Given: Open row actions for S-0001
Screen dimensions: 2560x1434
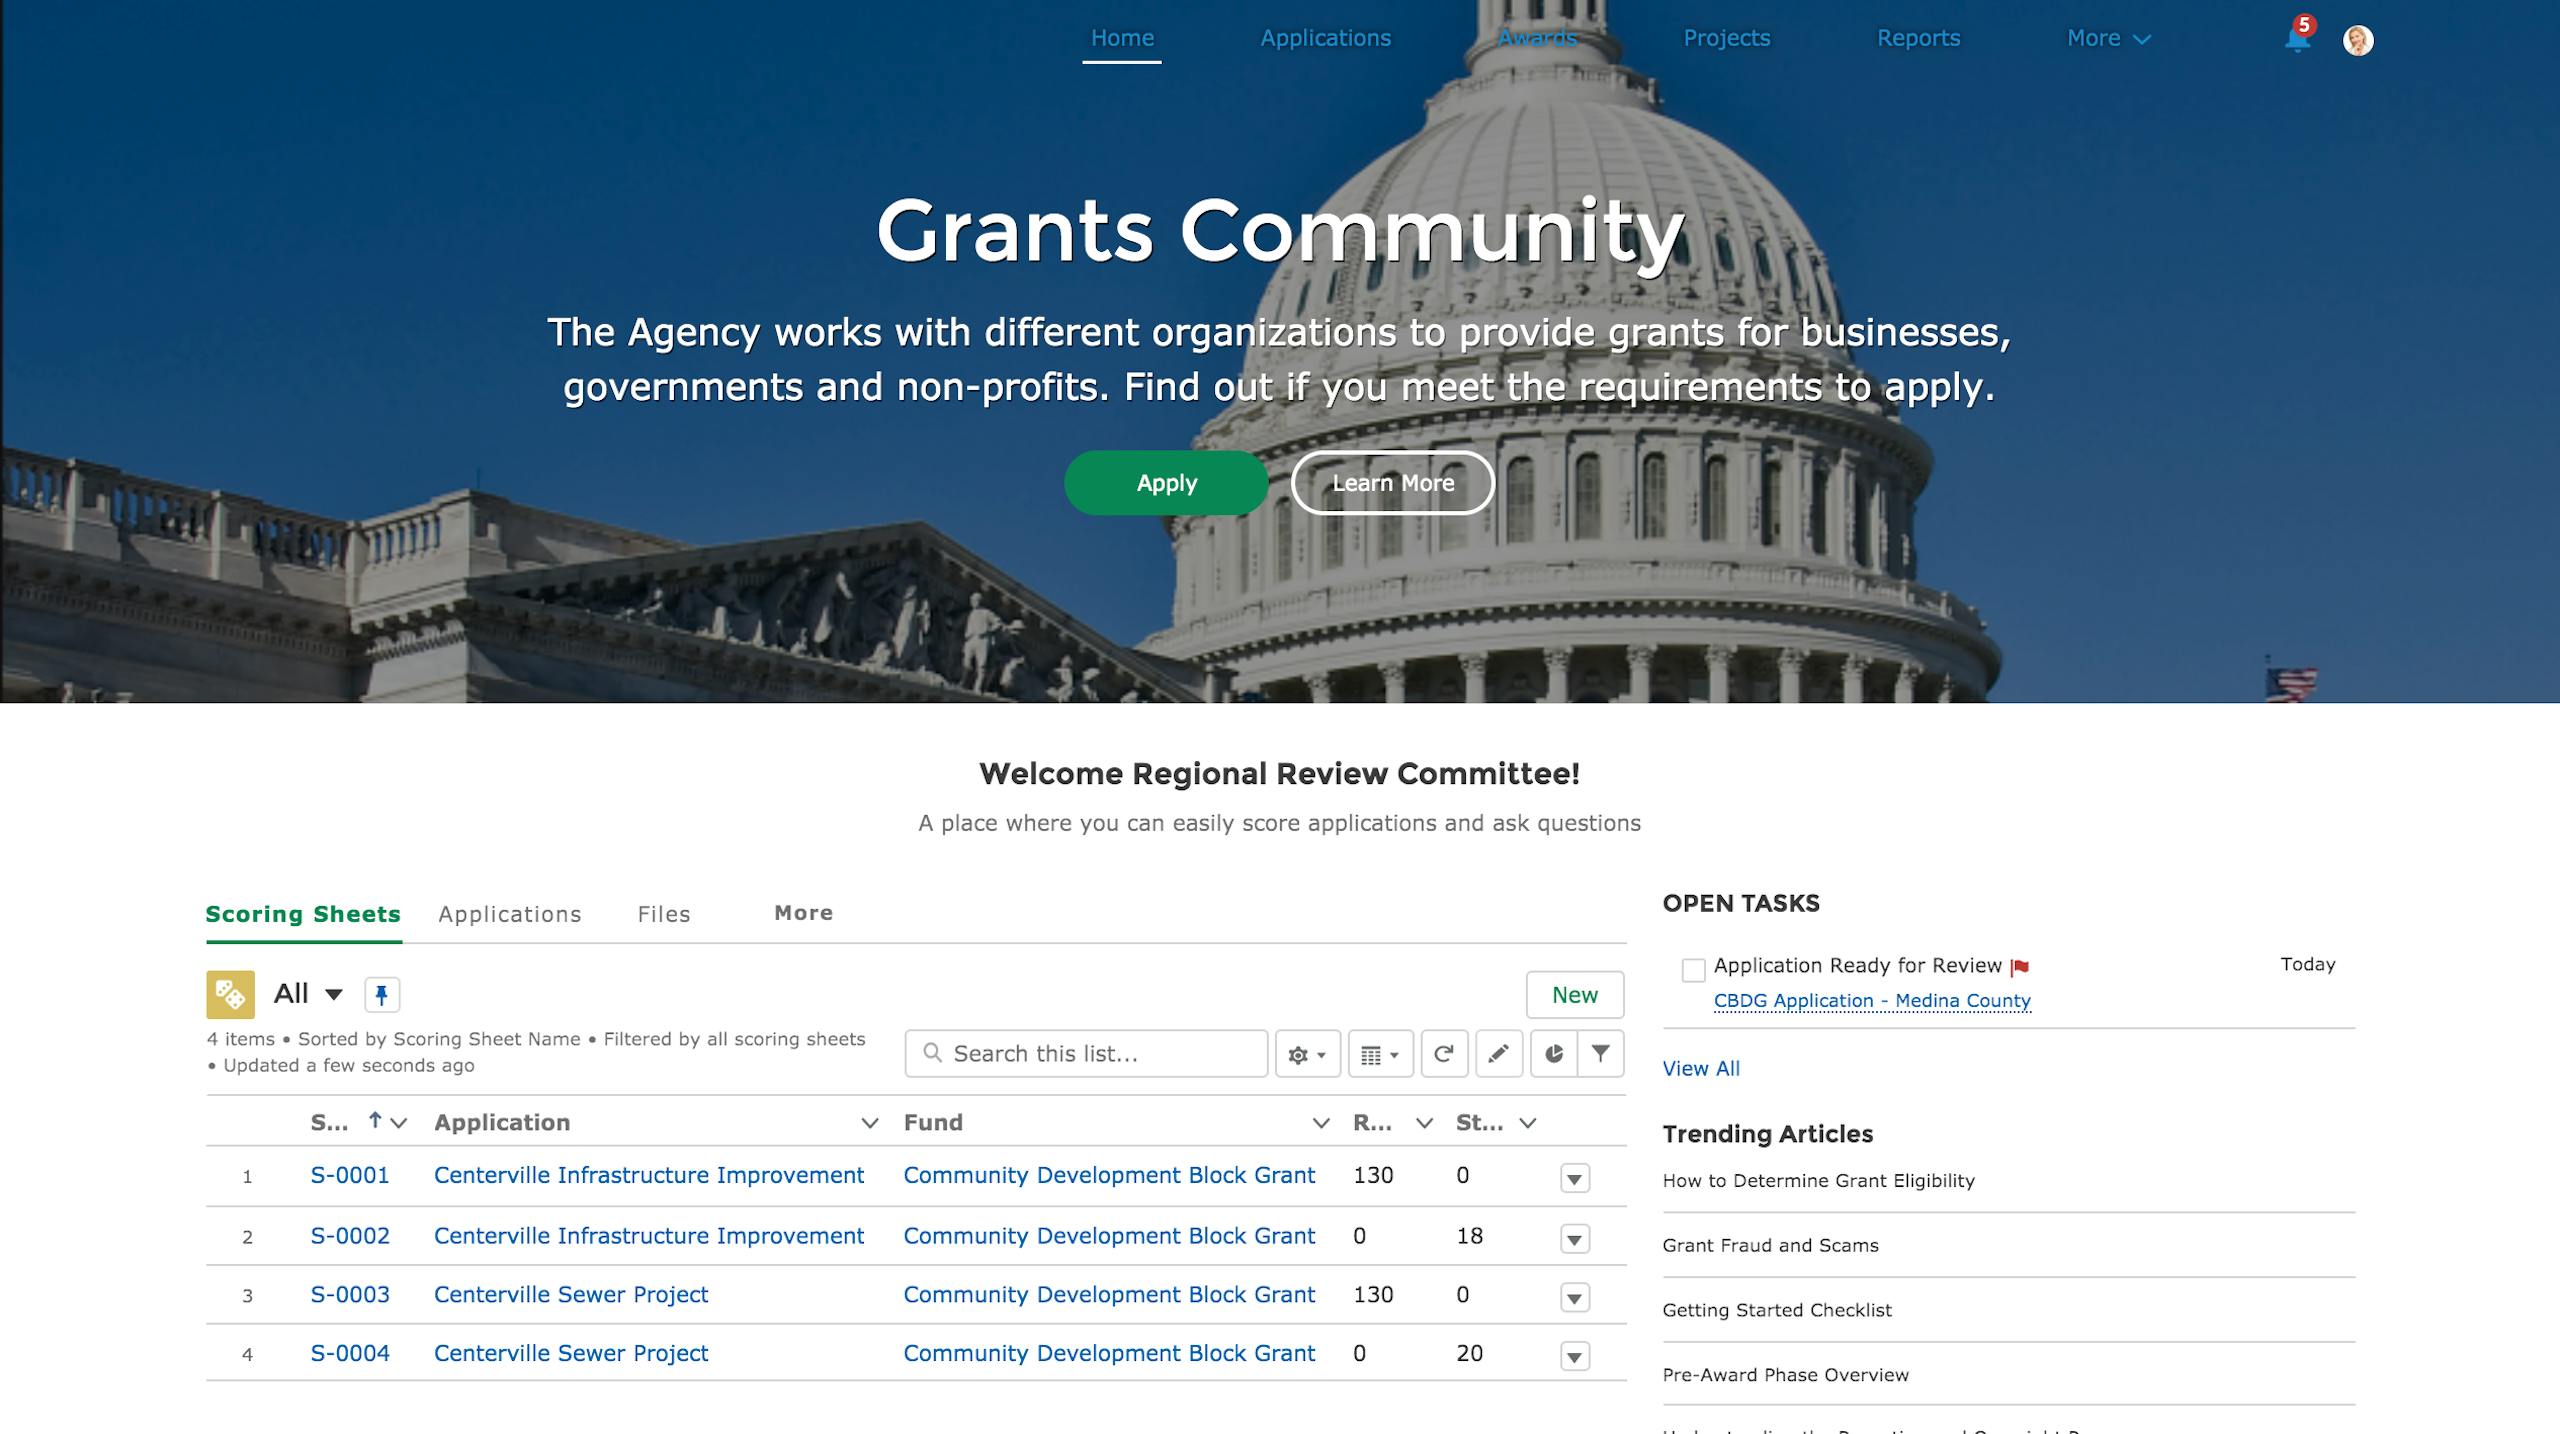Looking at the screenshot, I should [x=1574, y=1179].
